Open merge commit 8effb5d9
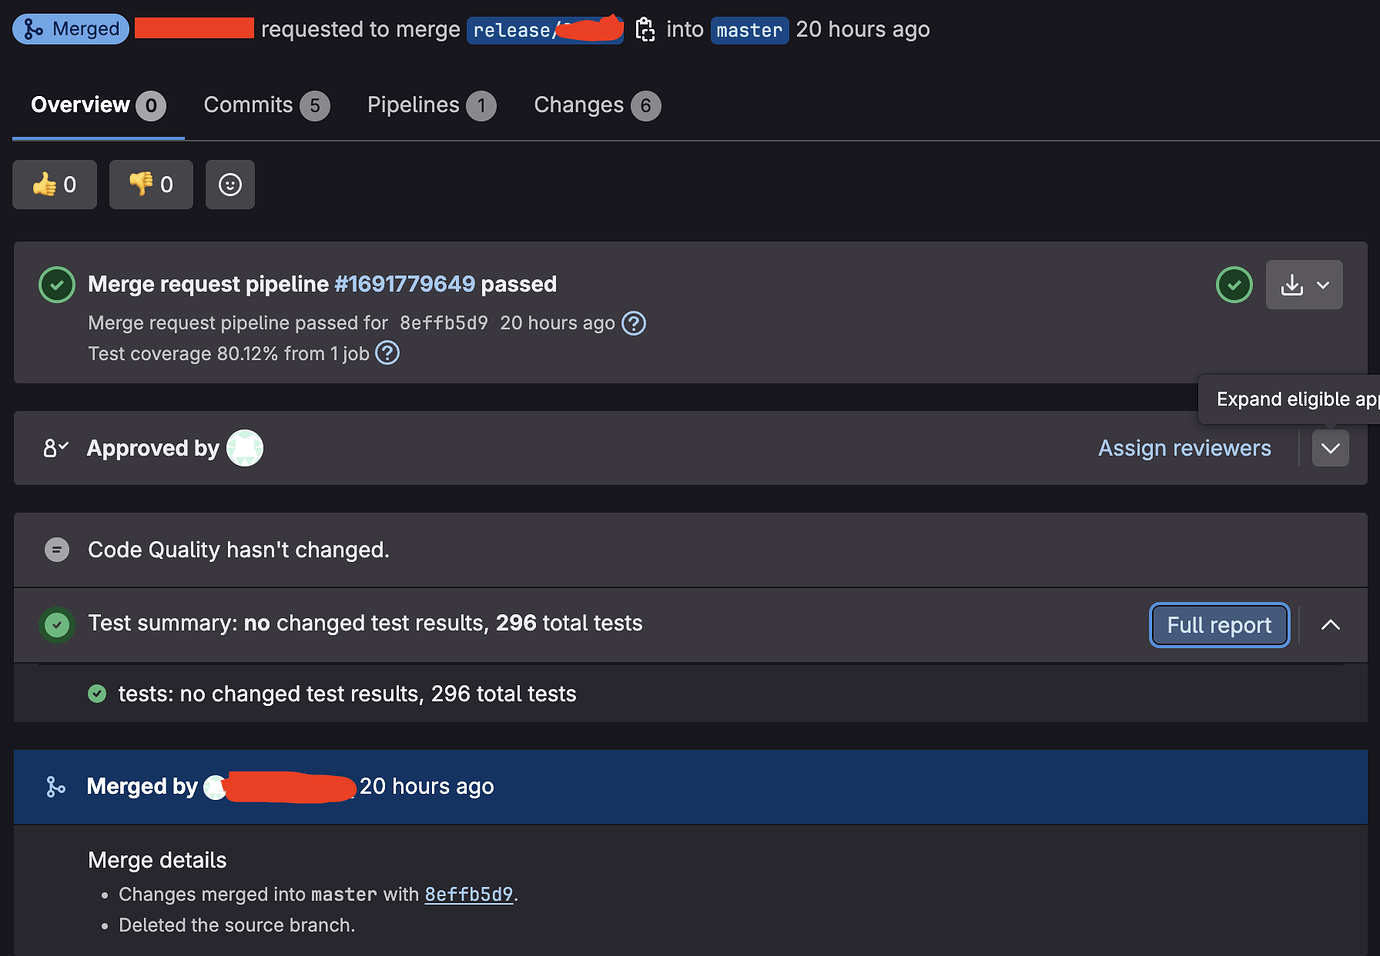 (468, 894)
